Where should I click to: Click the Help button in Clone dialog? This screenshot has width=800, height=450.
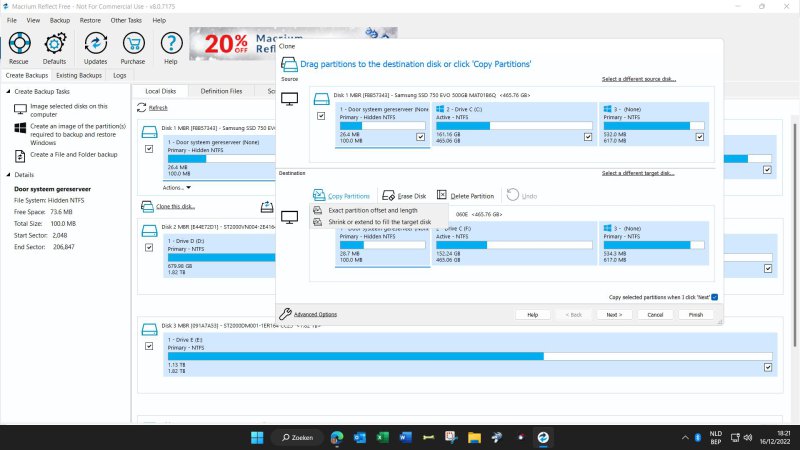tap(533, 315)
